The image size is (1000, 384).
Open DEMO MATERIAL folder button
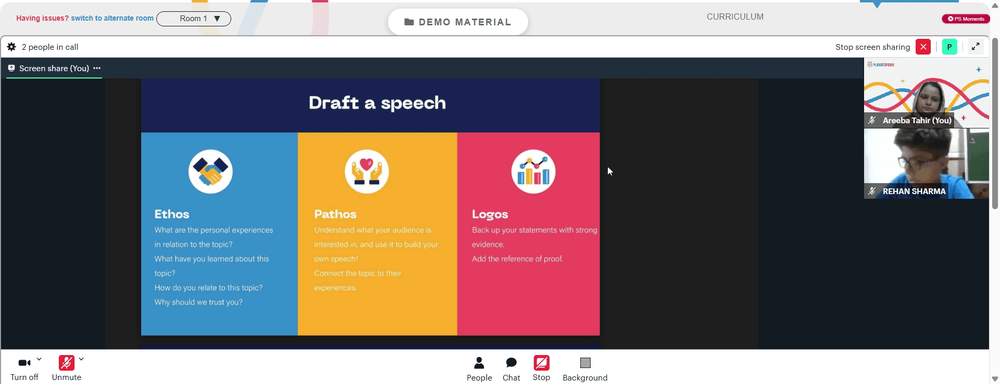458,22
